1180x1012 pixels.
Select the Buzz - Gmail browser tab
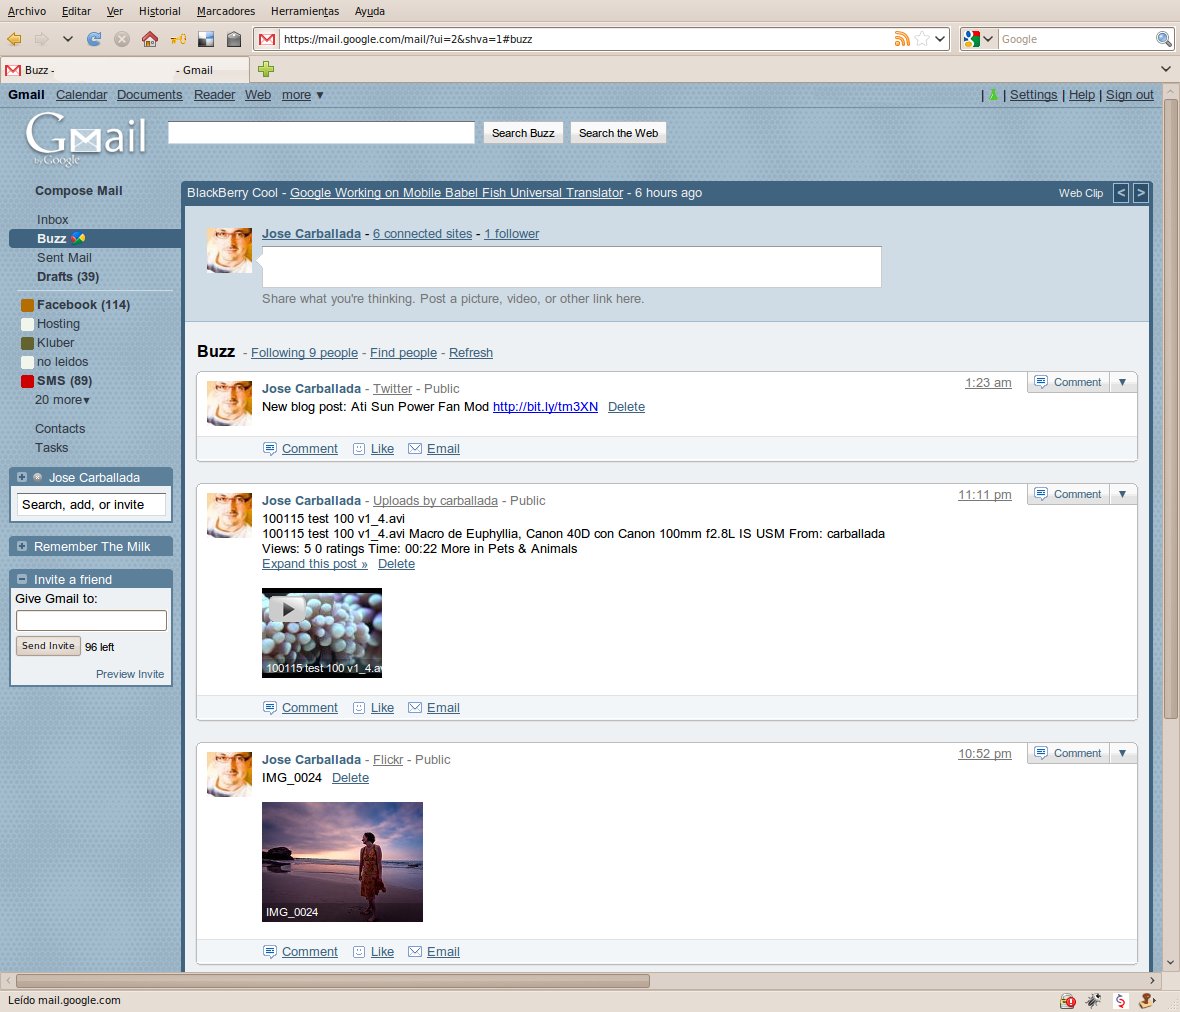click(125, 70)
